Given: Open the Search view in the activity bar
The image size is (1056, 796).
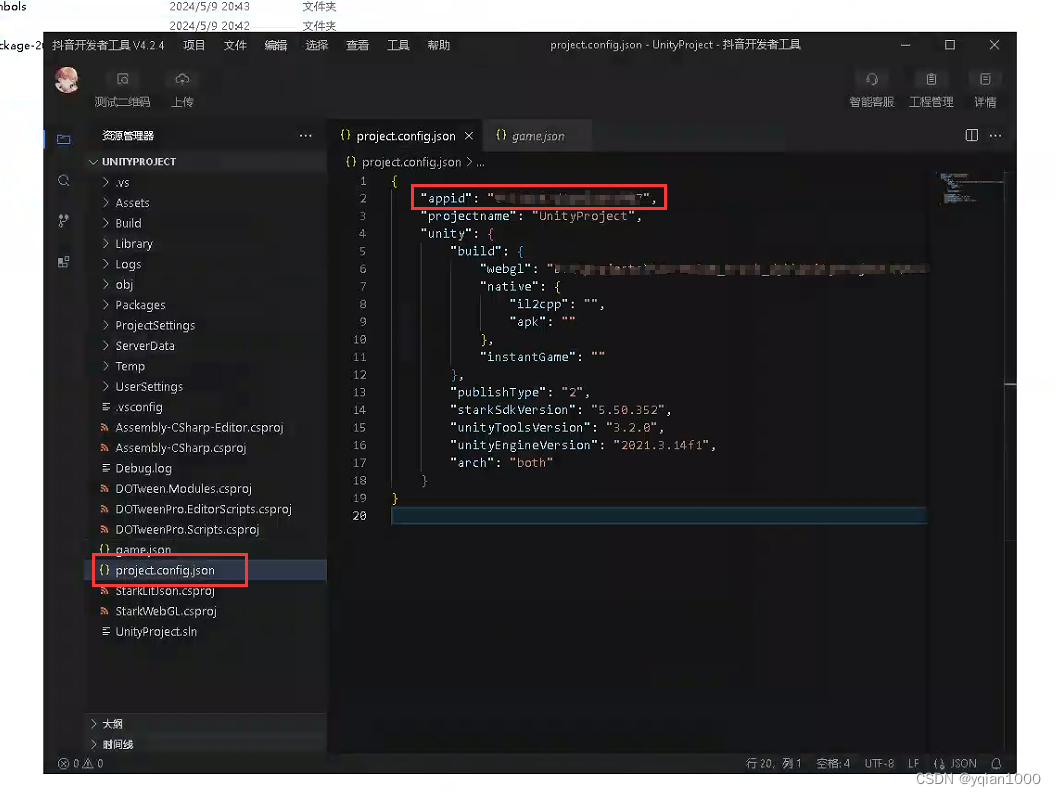Looking at the screenshot, I should click(64, 180).
